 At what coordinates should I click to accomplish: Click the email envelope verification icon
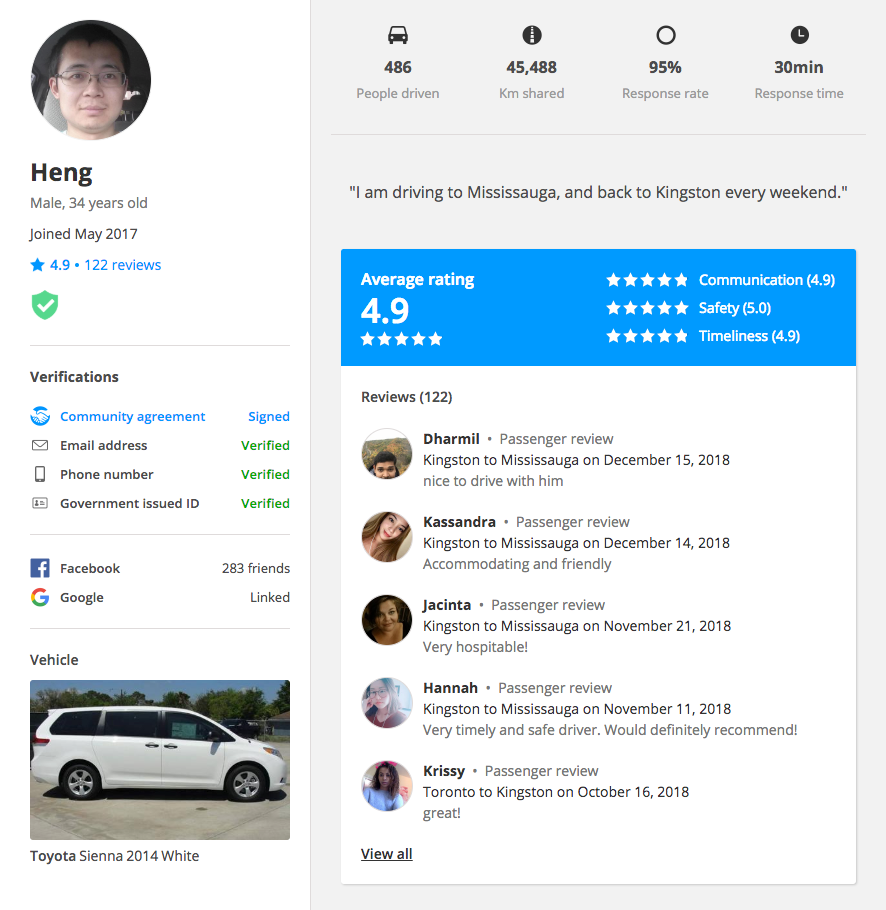tap(38, 445)
